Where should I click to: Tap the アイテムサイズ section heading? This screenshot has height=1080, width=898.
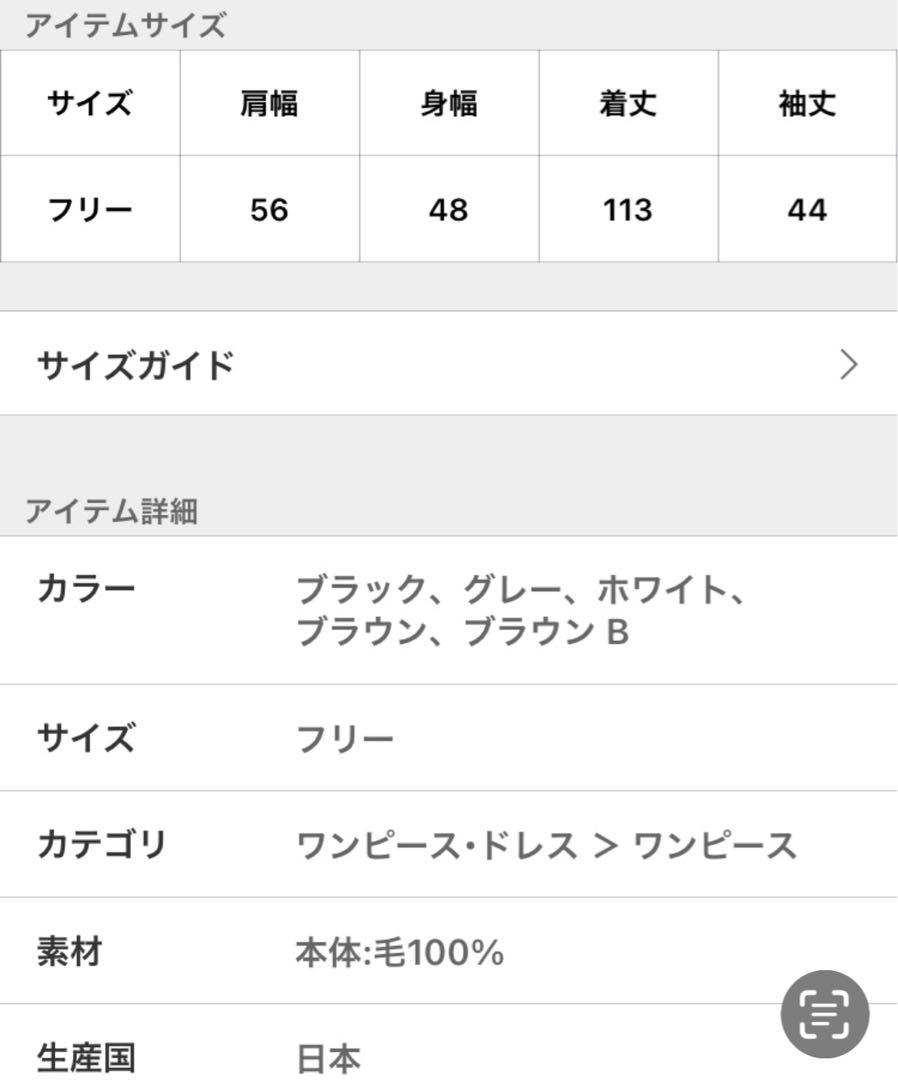tap(125, 25)
